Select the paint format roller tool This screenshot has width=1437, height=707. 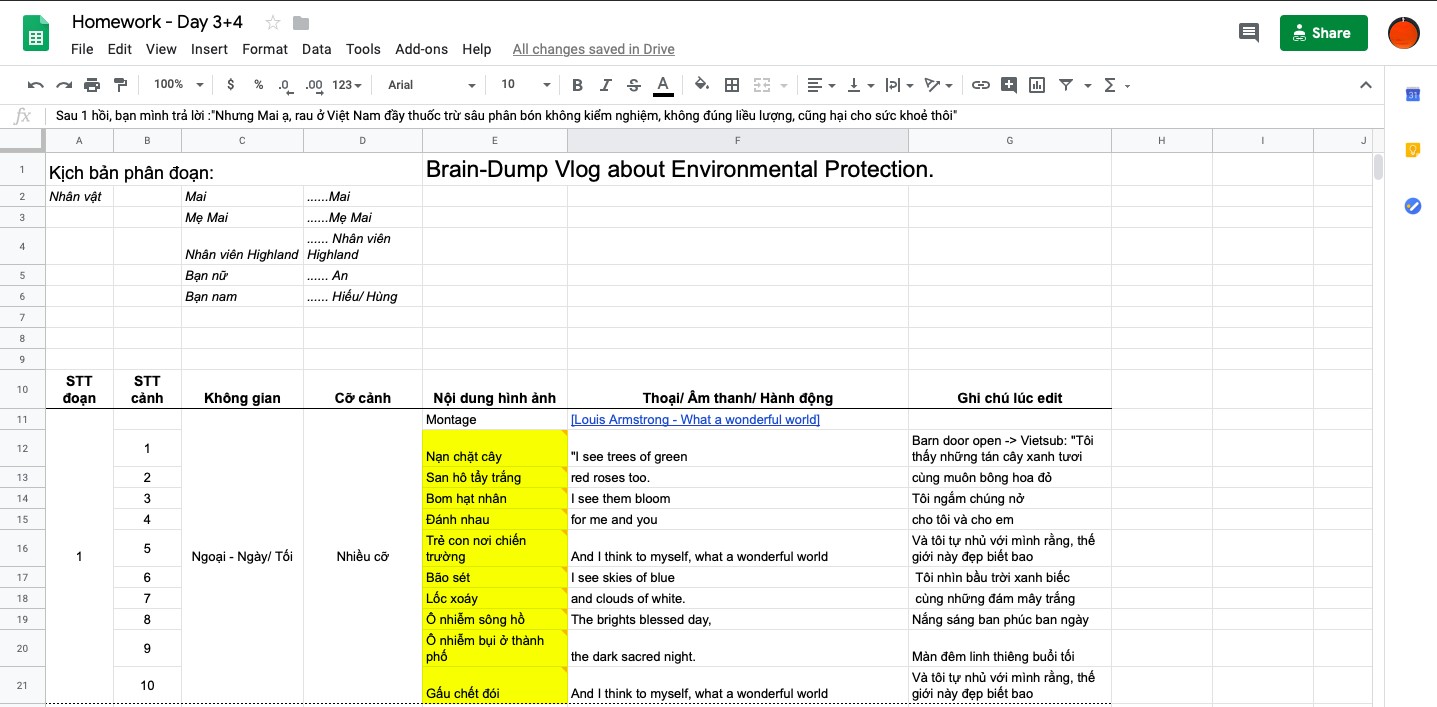[121, 85]
